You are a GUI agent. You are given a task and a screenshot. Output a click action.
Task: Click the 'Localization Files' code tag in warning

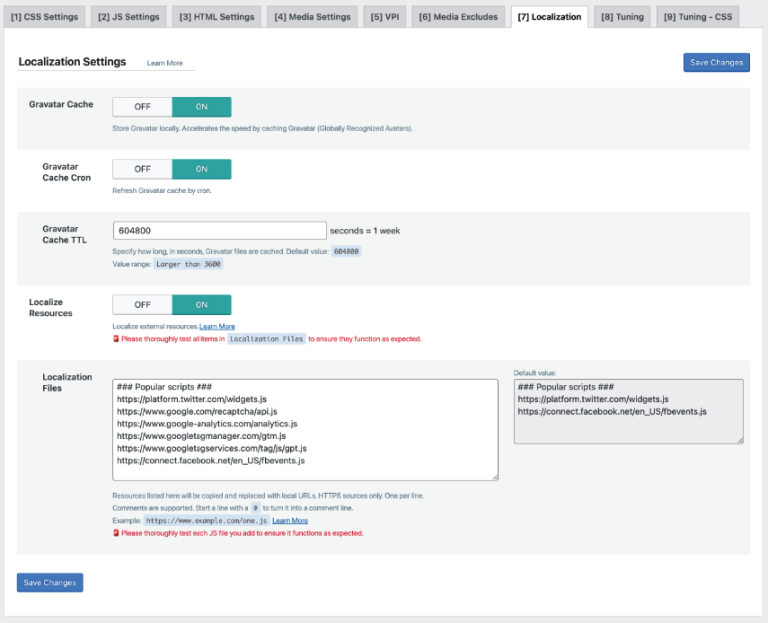click(266, 339)
